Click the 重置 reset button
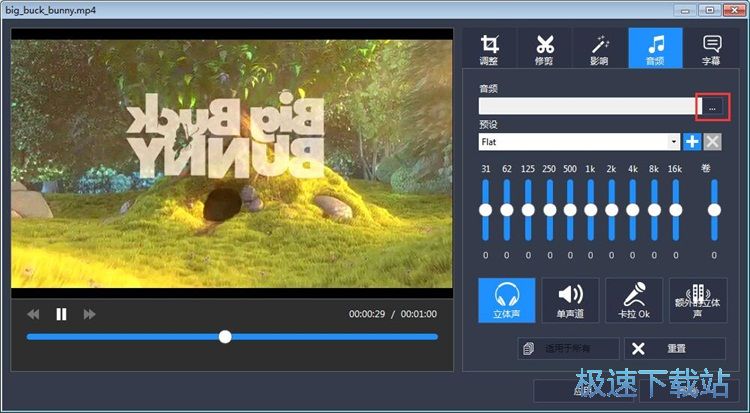Screen dimensions: 750x413 pos(675,348)
